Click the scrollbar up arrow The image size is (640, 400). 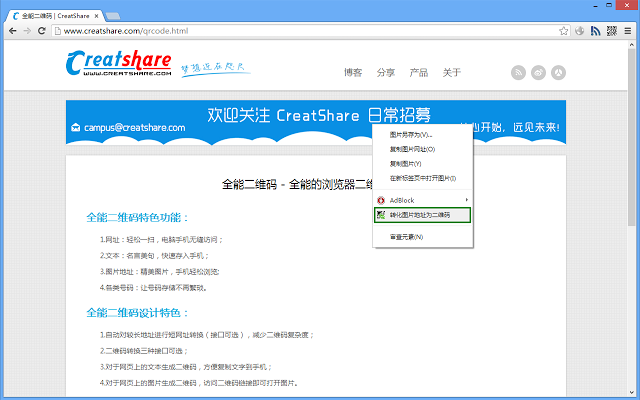click(x=631, y=44)
